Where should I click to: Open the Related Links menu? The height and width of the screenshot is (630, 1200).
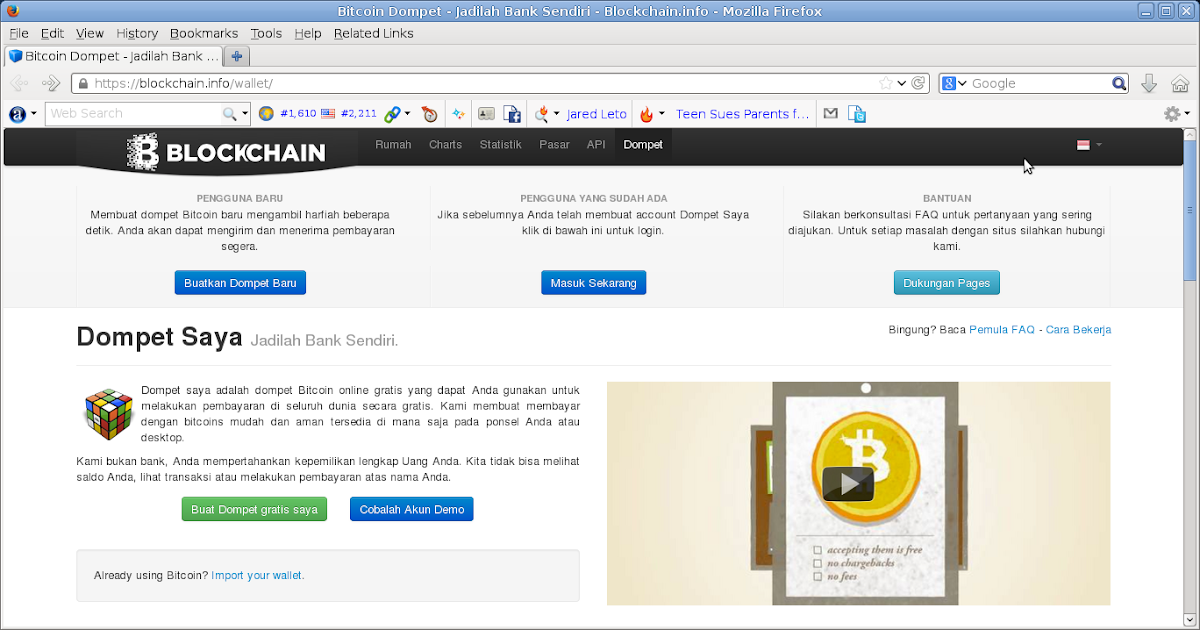[373, 33]
